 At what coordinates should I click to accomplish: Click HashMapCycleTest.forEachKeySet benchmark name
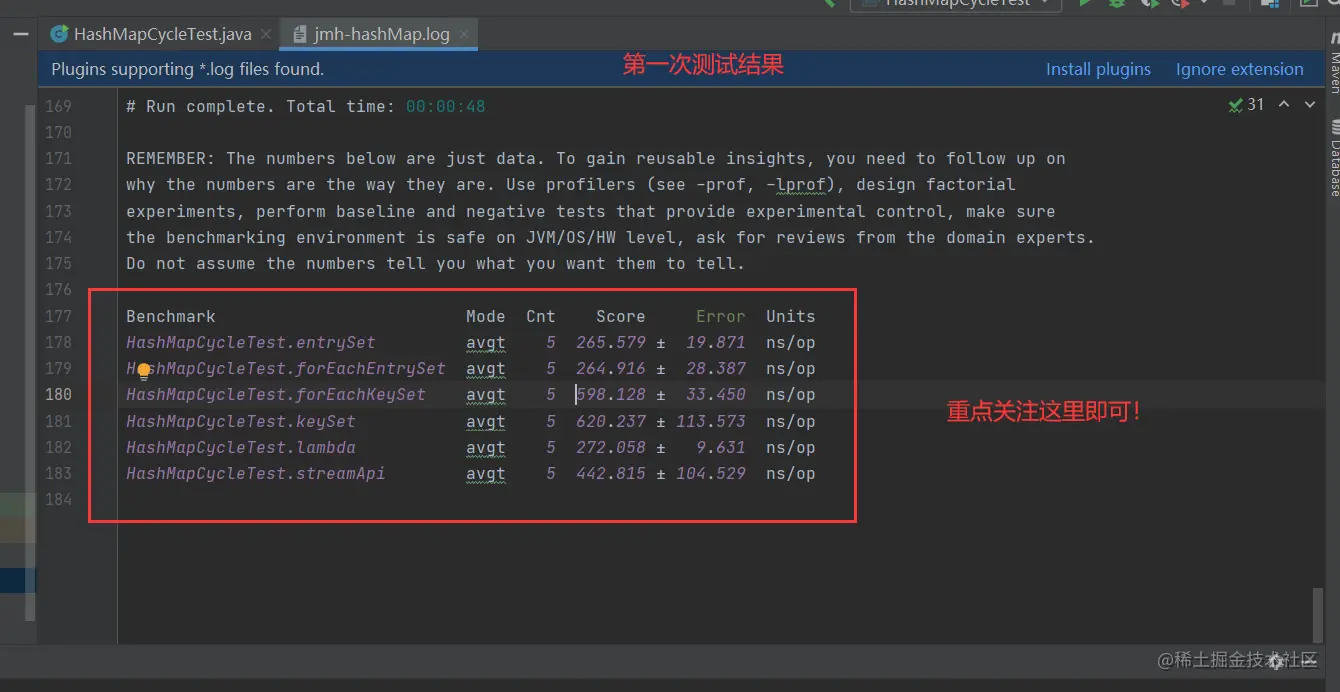click(276, 395)
